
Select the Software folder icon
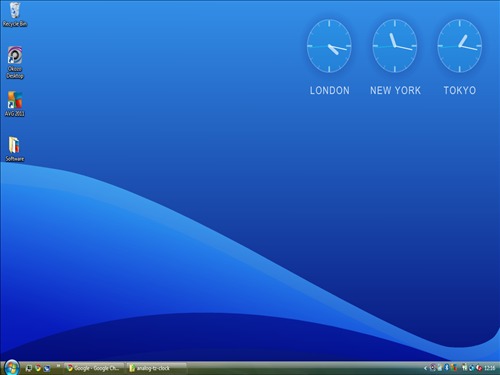pyautogui.click(x=15, y=149)
